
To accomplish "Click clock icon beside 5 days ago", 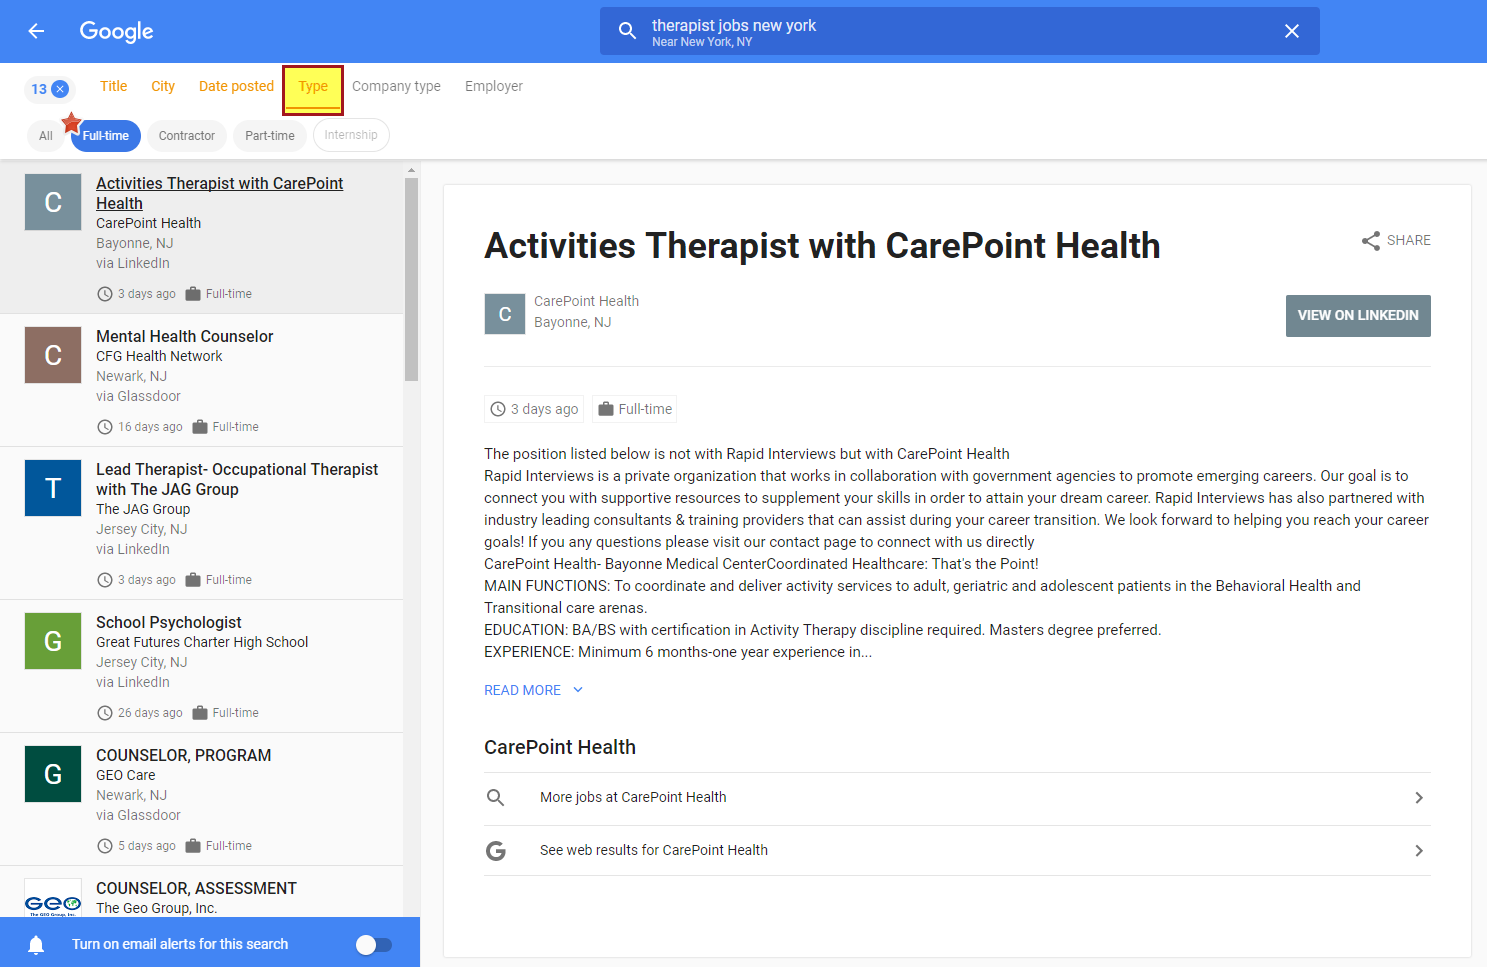I will (x=105, y=846).
